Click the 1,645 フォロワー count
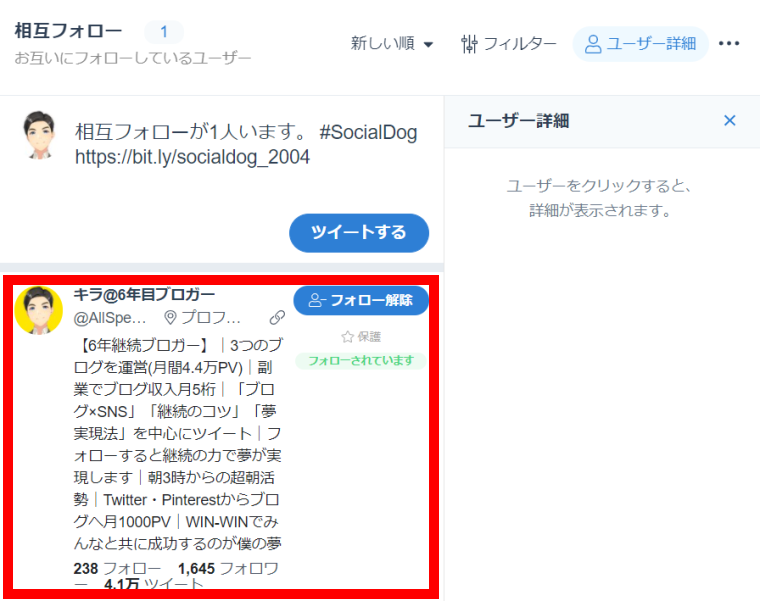The width and height of the screenshot is (760, 601). pyautogui.click(x=228, y=568)
